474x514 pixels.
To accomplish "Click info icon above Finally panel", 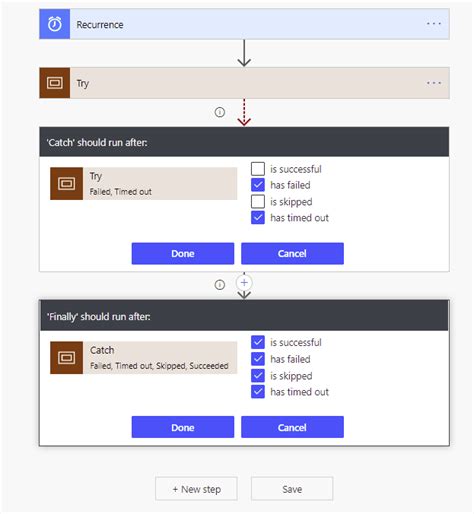I will coord(220,285).
